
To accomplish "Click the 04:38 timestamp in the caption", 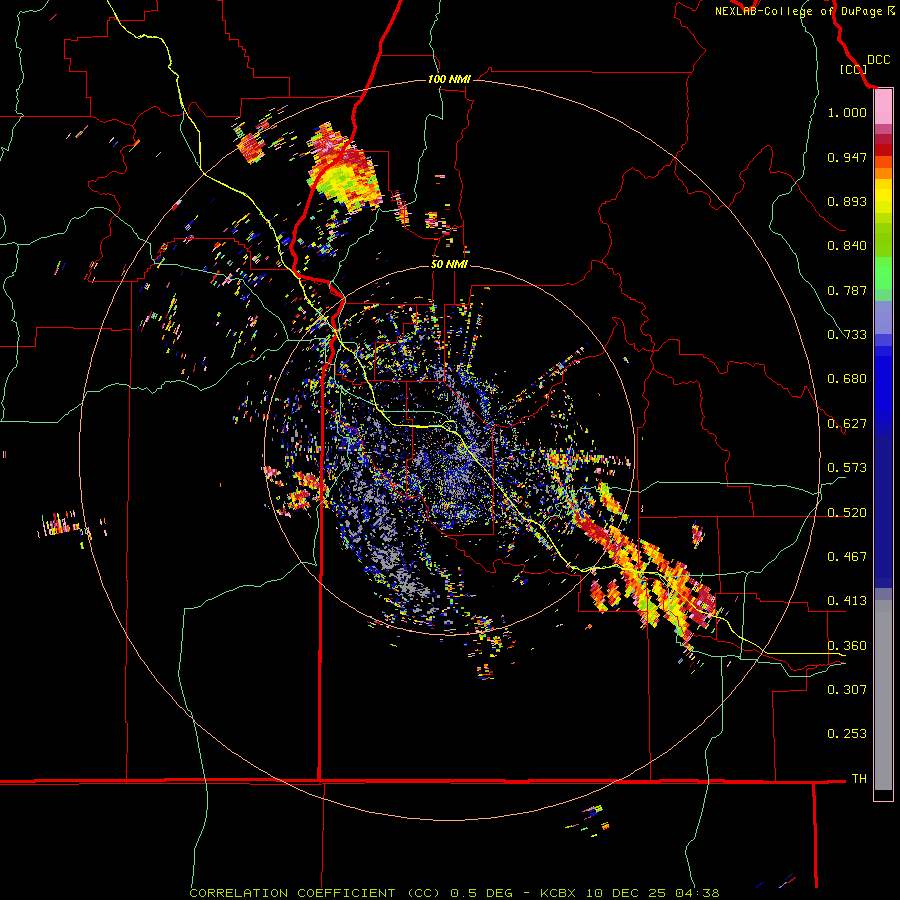I will [697, 893].
